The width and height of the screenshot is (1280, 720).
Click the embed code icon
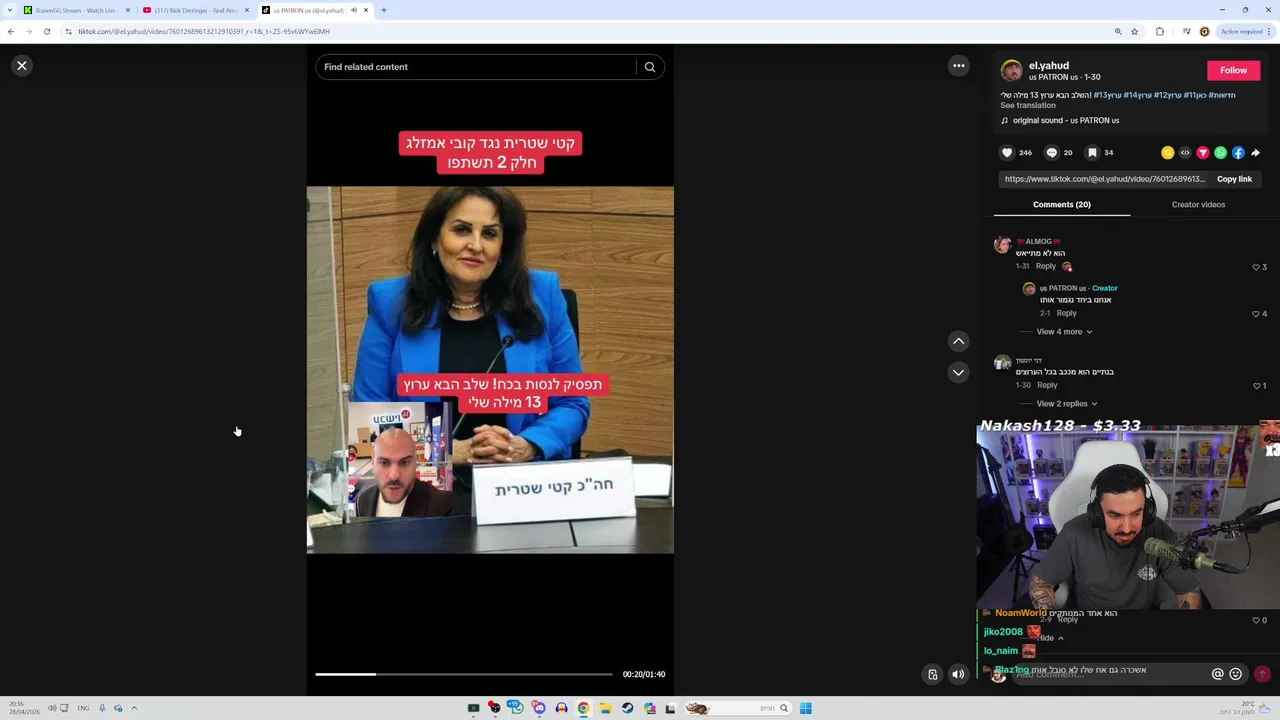coord(1185,153)
